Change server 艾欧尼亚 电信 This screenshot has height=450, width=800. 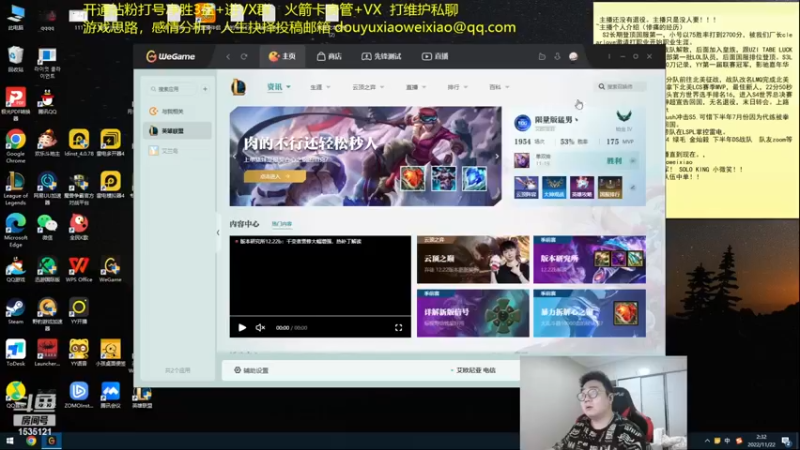click(473, 370)
